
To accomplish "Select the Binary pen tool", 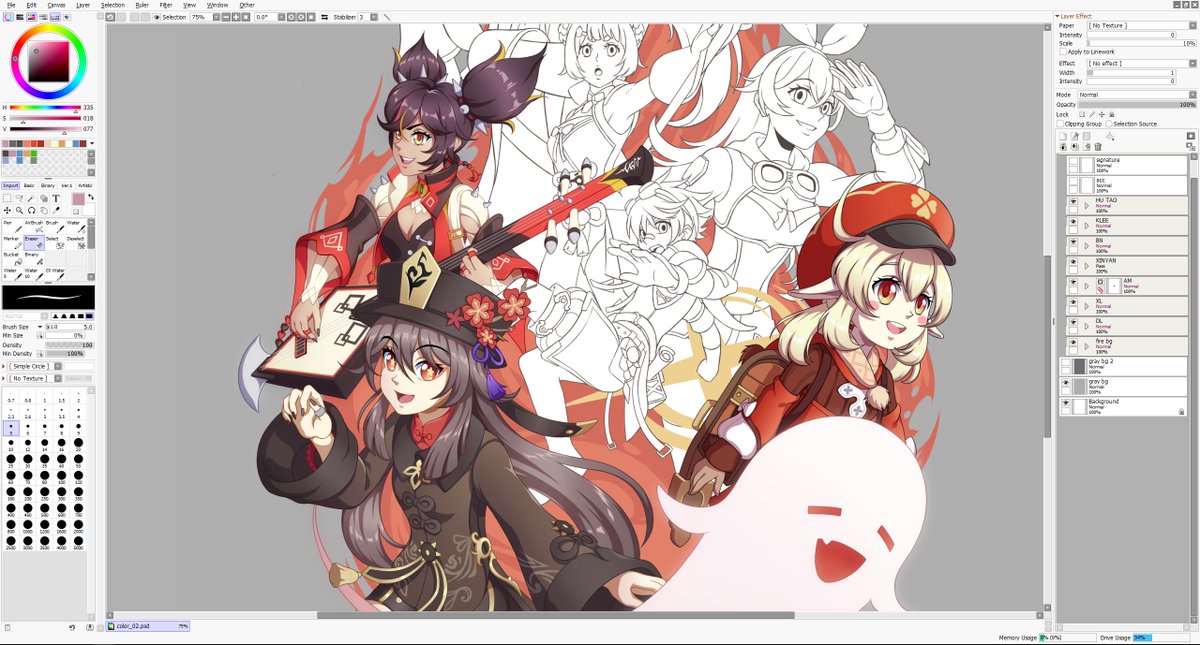I will (x=32, y=259).
